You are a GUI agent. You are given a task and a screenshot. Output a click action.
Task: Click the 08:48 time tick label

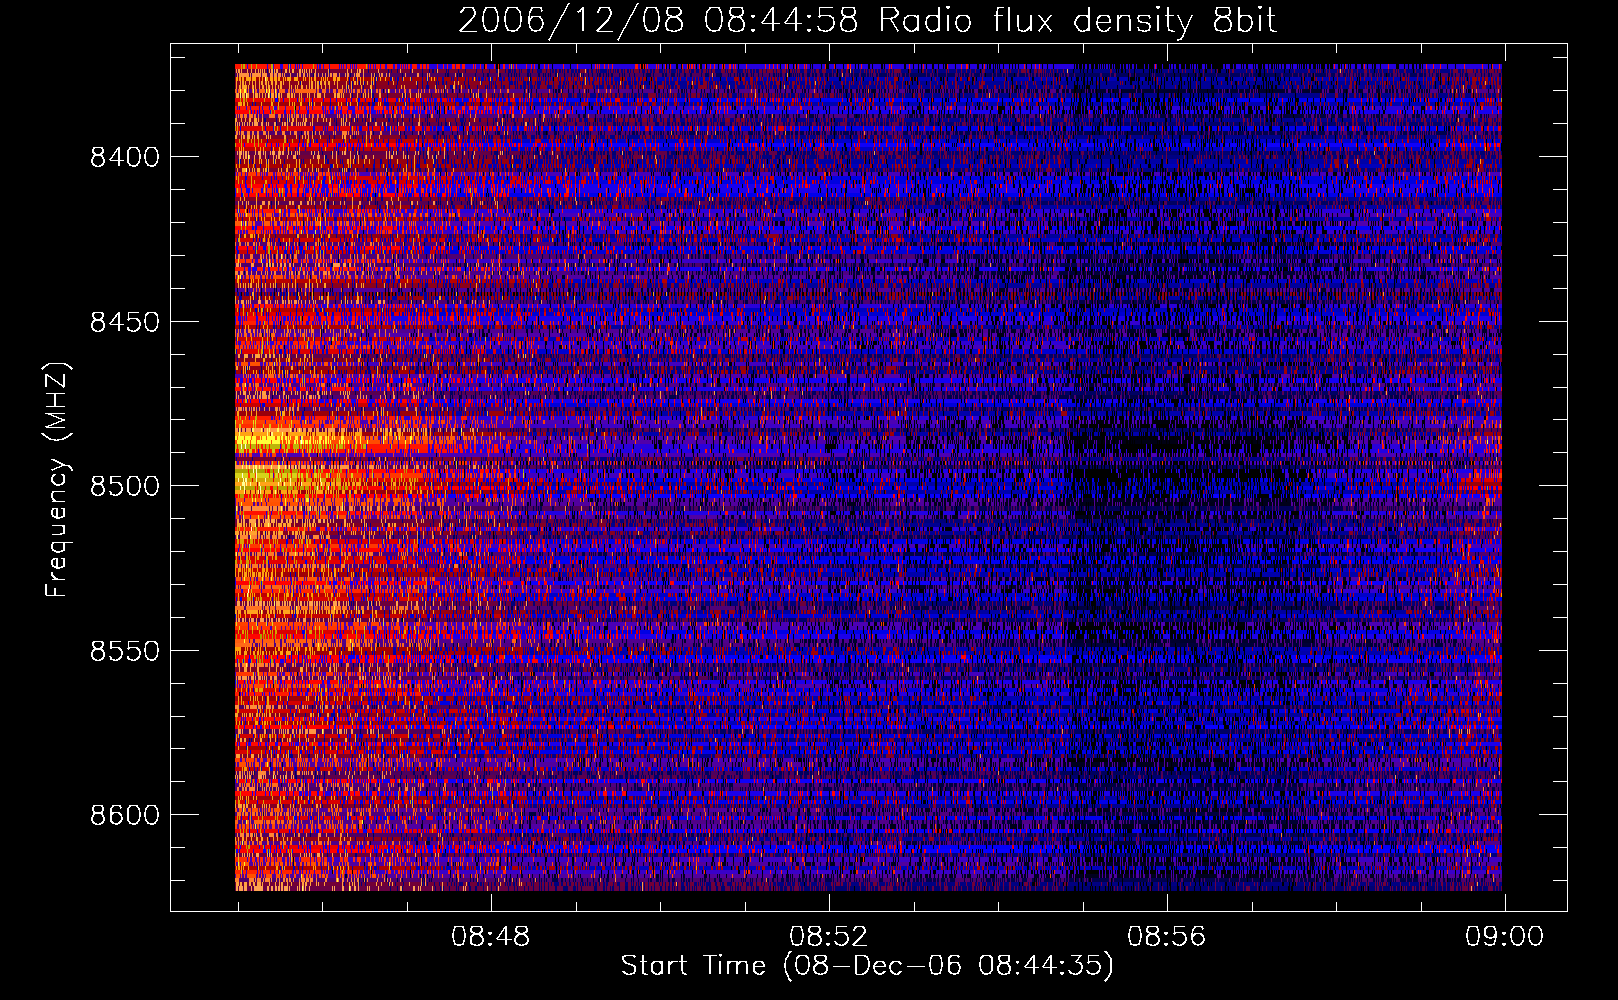click(490, 937)
